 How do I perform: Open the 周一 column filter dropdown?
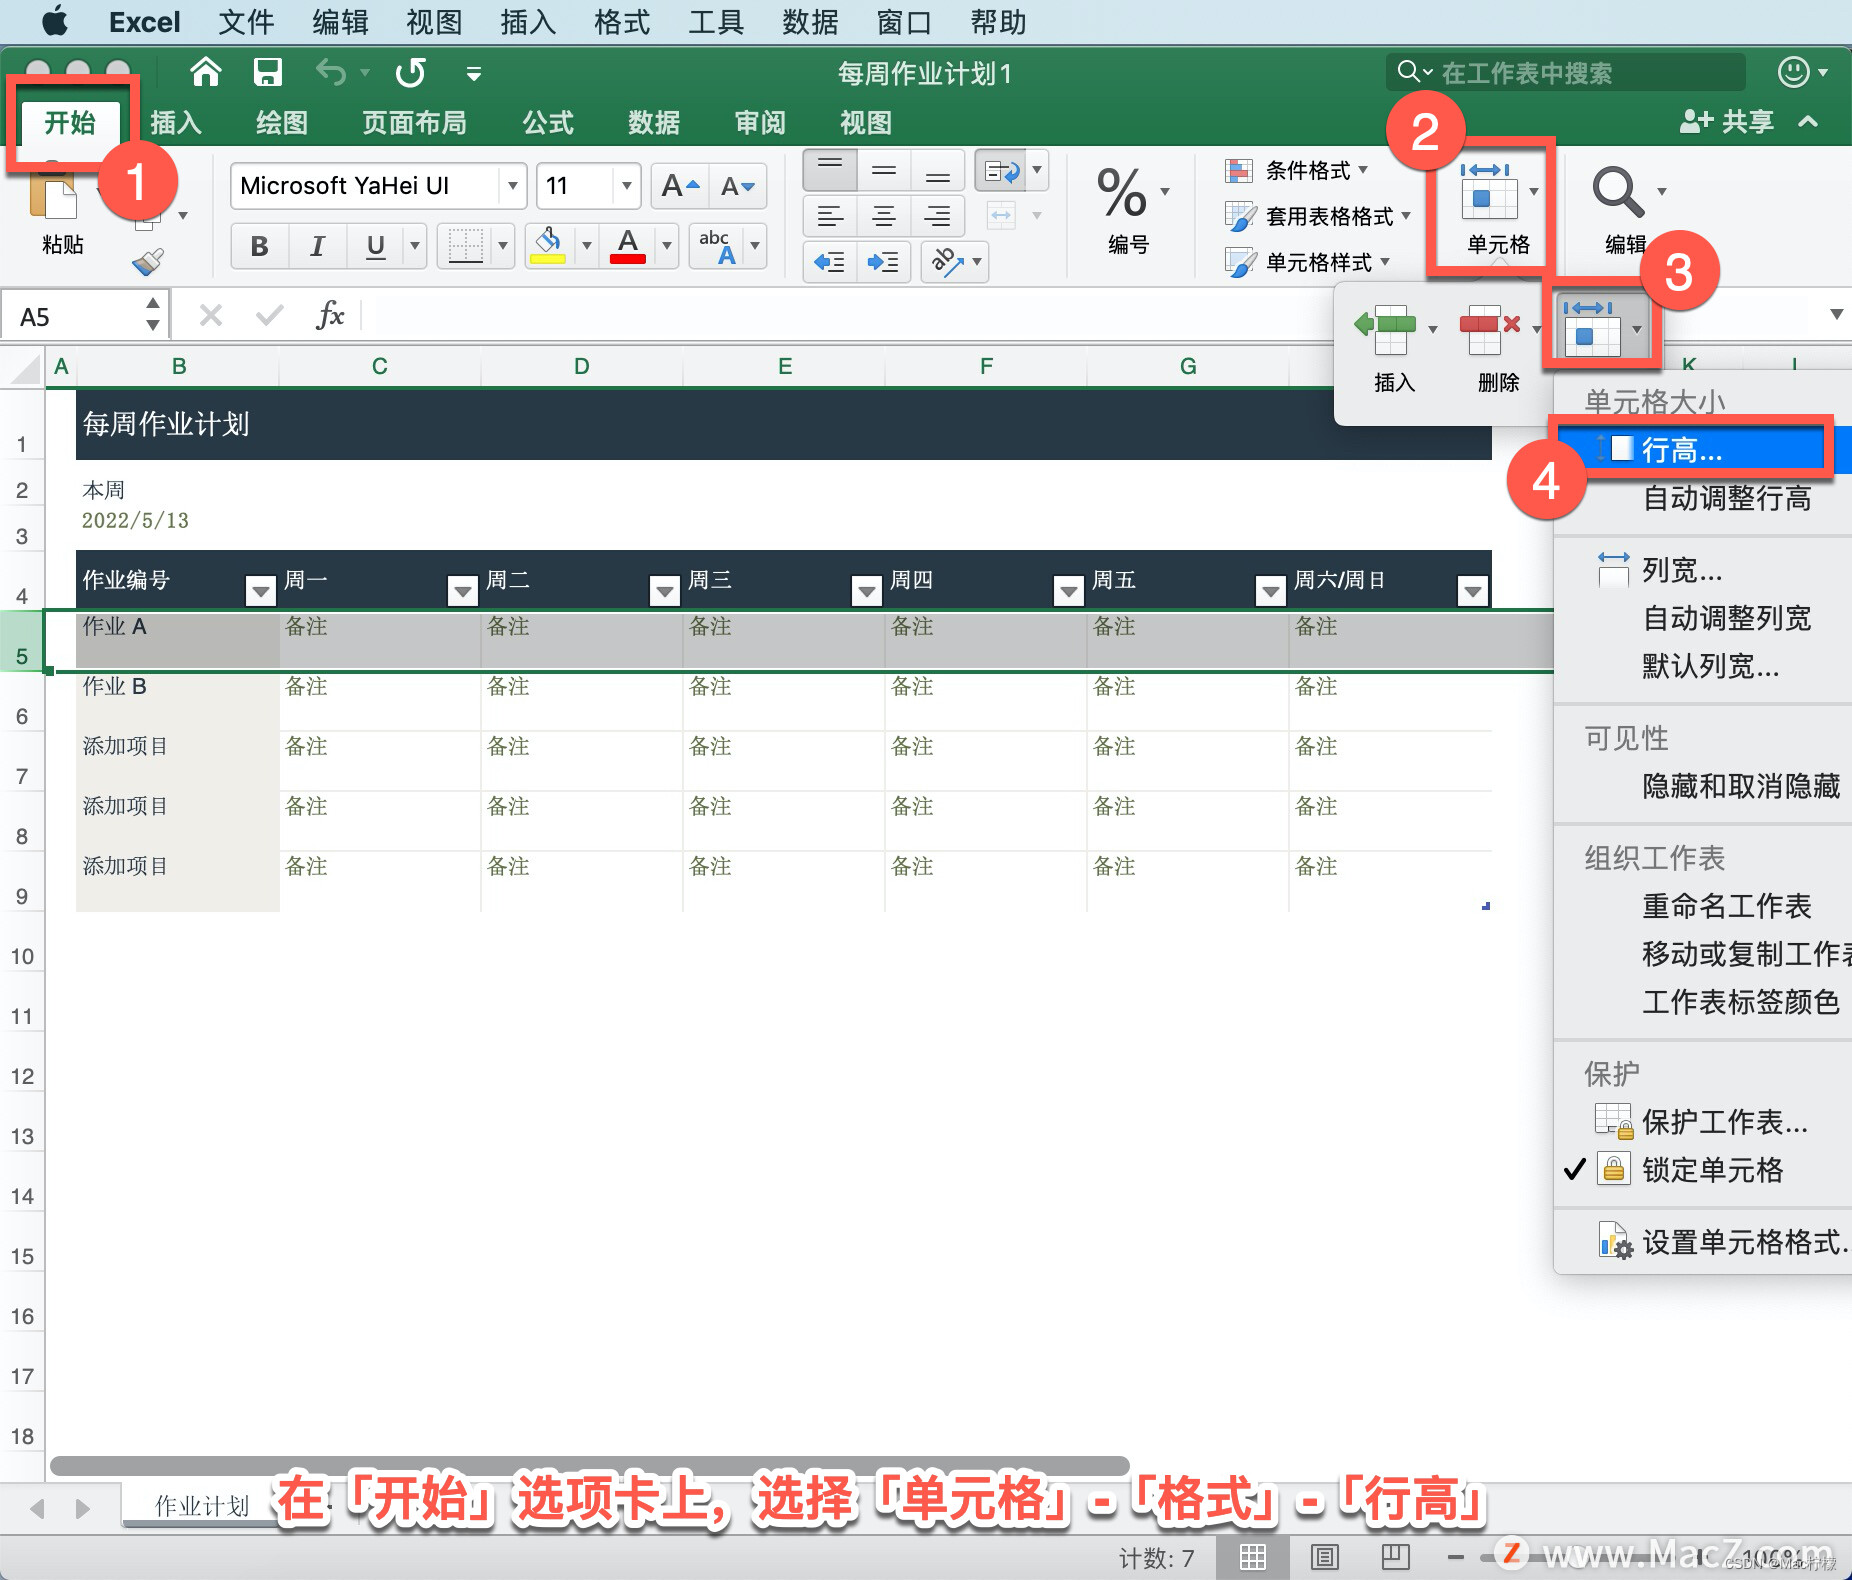tap(462, 591)
